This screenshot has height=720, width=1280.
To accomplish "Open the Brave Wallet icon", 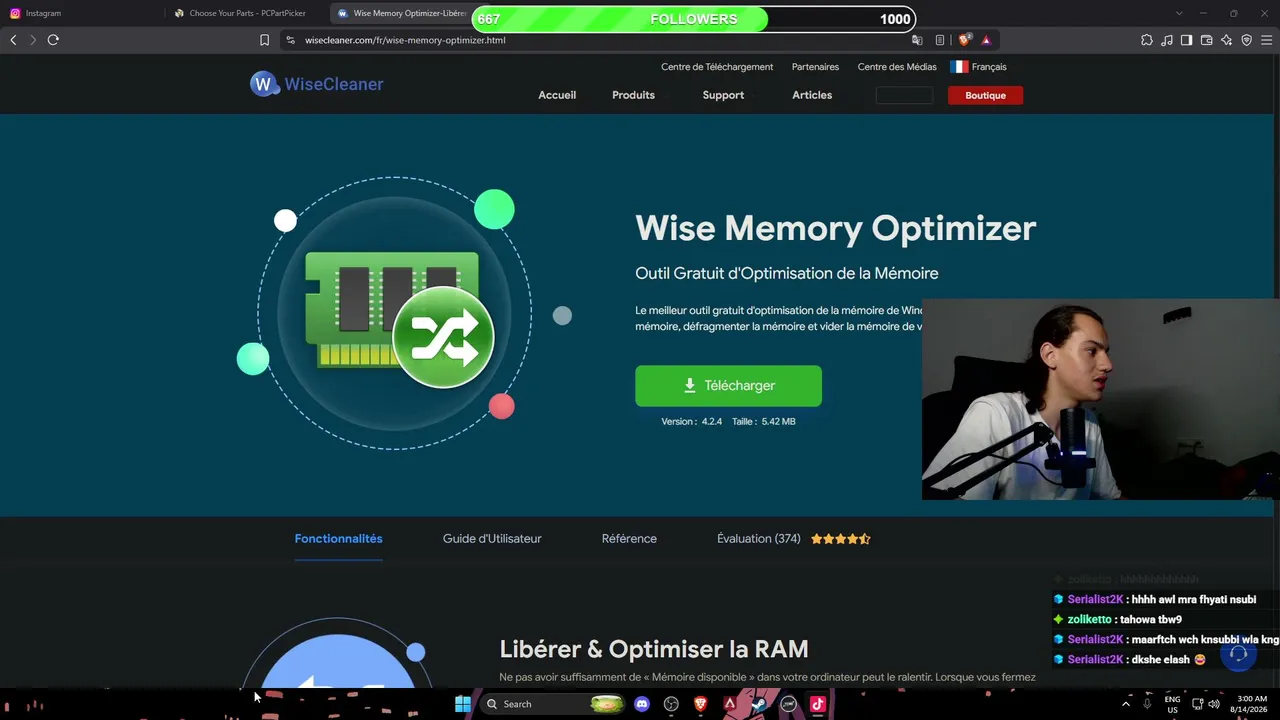I will [x=1206, y=40].
